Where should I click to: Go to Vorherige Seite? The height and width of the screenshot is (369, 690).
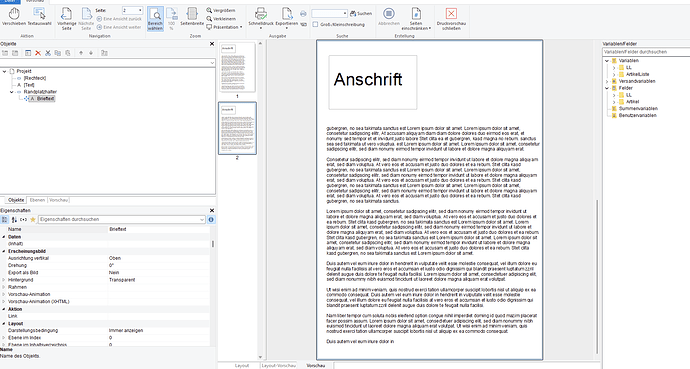coord(66,18)
